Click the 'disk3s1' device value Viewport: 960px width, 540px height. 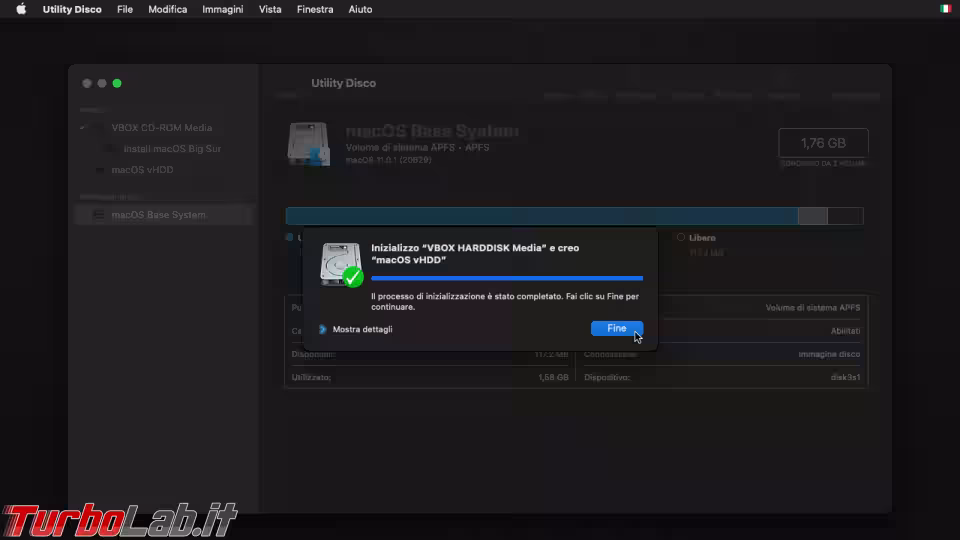point(845,377)
